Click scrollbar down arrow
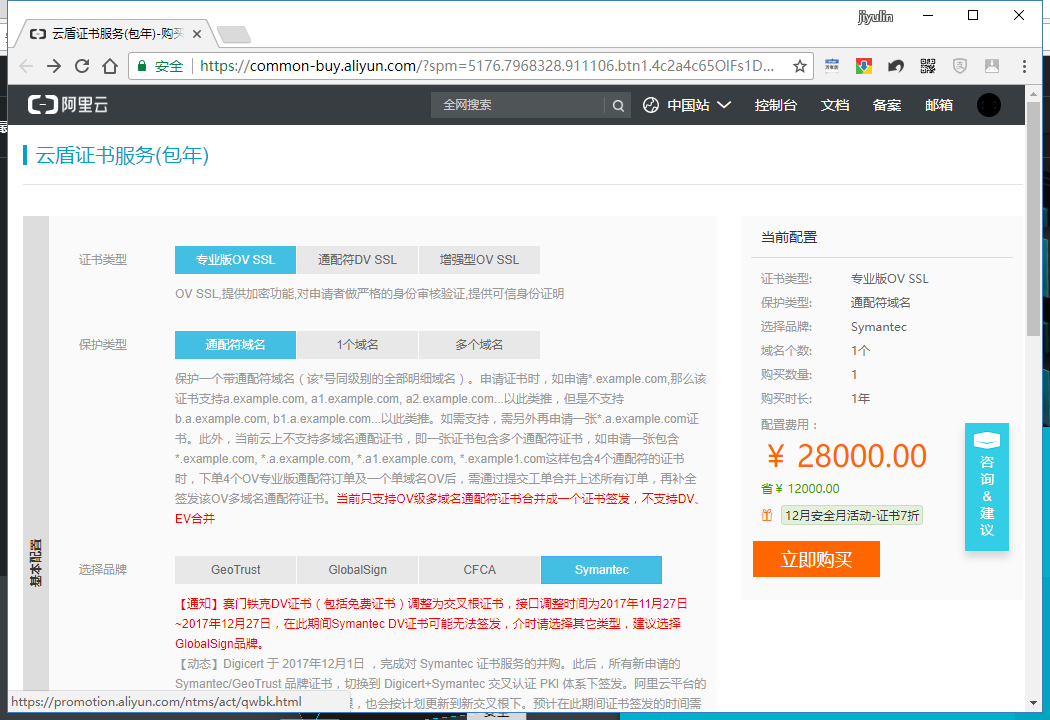1050x720 pixels. click(1033, 703)
